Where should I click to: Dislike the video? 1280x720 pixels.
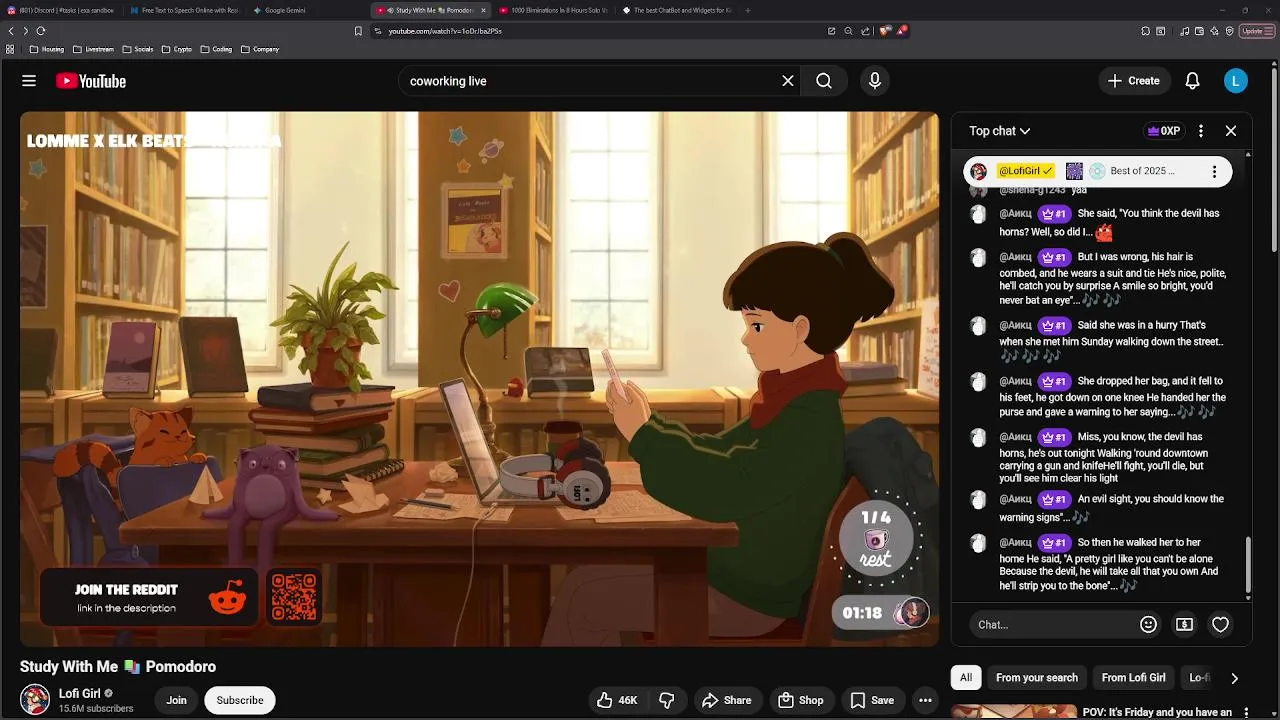667,700
